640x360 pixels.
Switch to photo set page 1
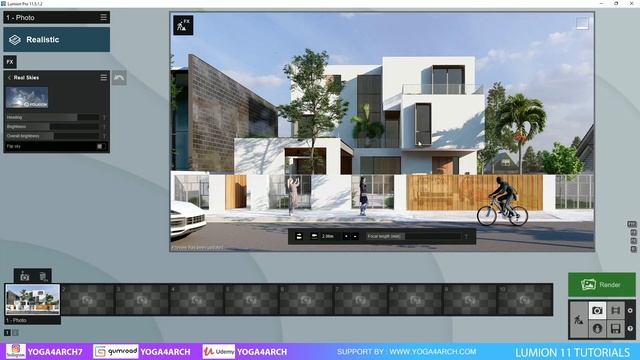pos(7,333)
